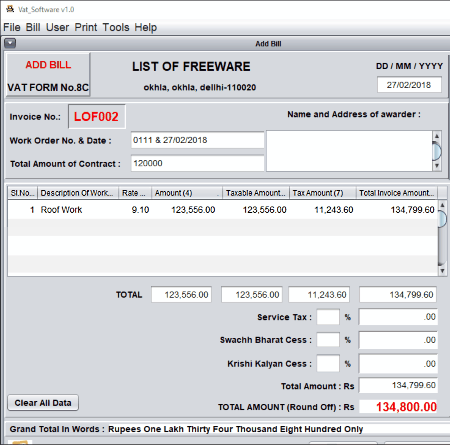Click the address box scrollbar thumb
Image resolution: width=450 pixels, height=445 pixels.
437,151
